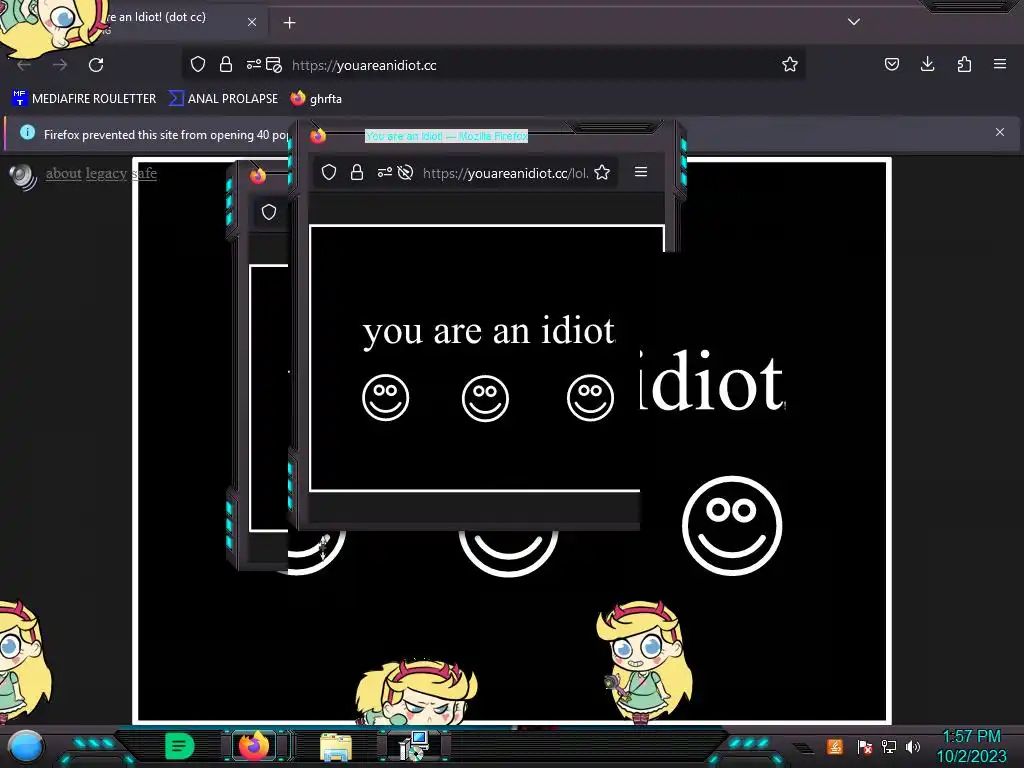Dismiss the pop-up blocked notification bar

1000,132
